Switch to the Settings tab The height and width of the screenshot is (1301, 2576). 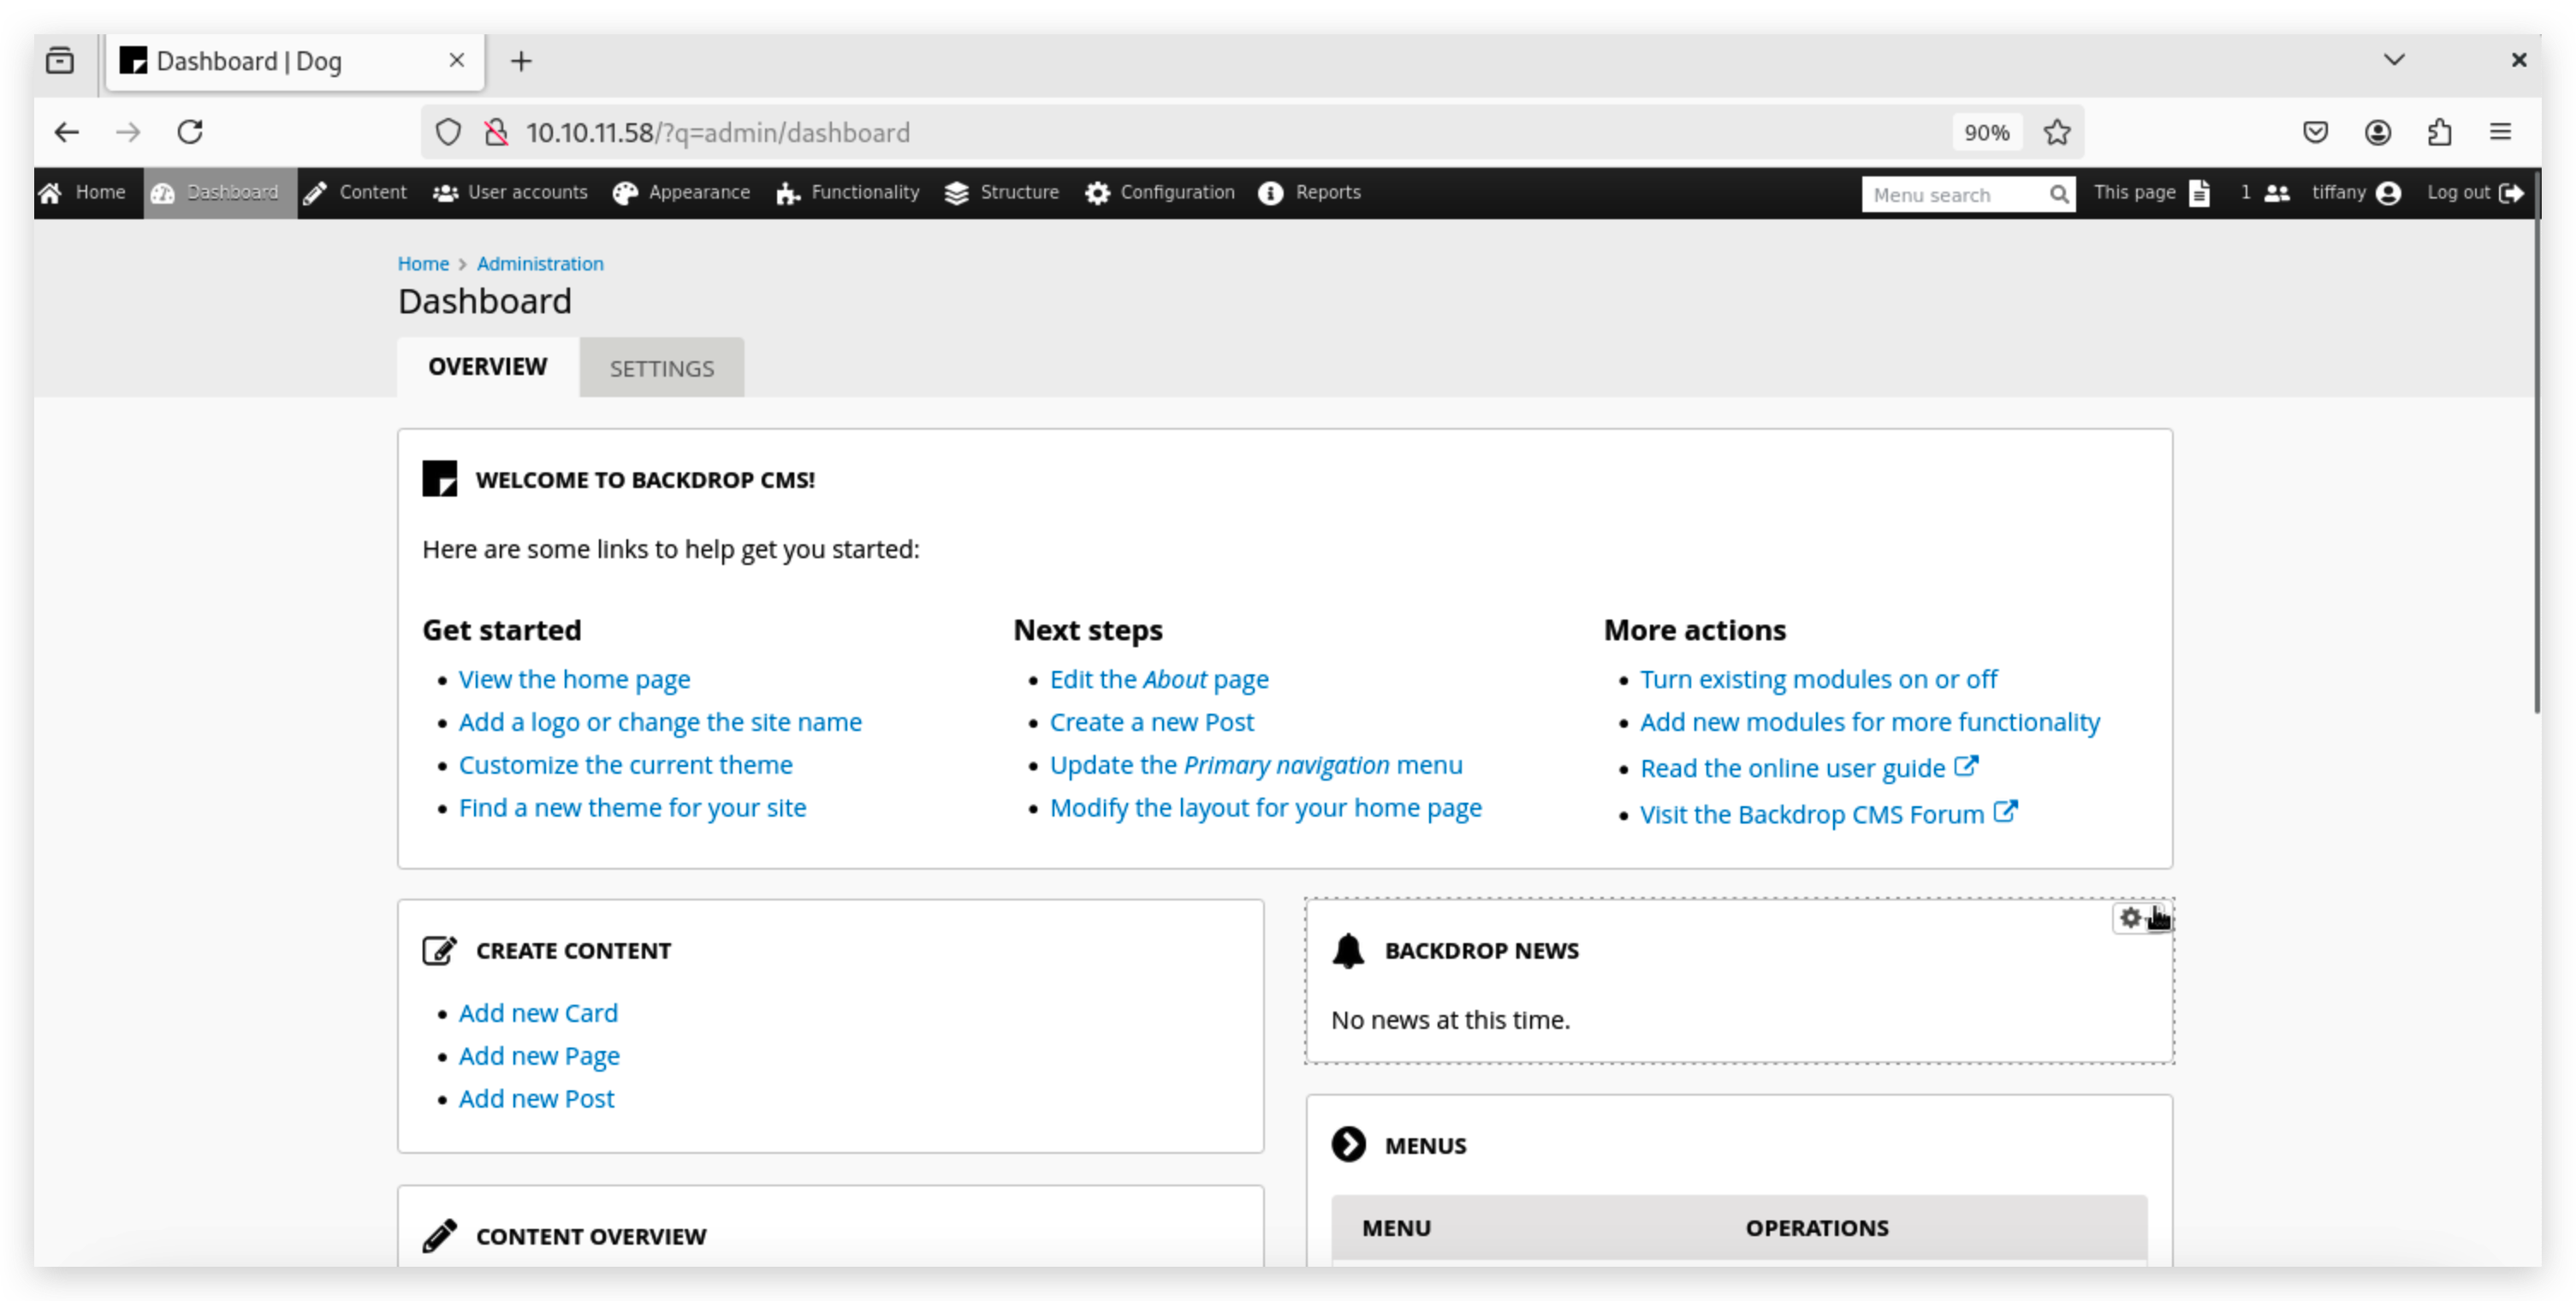pyautogui.click(x=661, y=368)
